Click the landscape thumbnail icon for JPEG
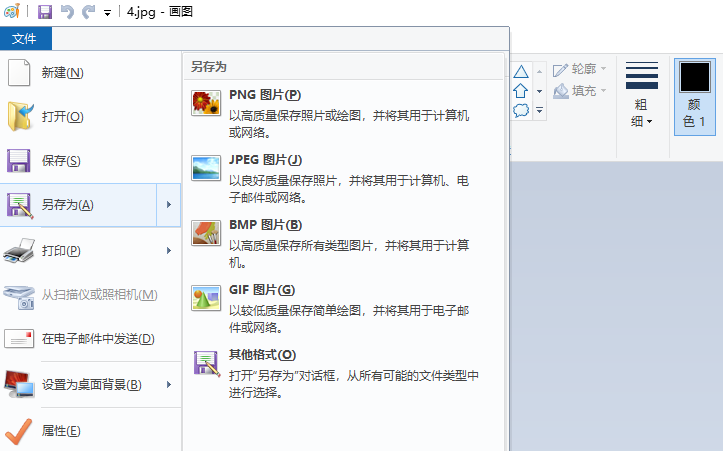Image resolution: width=723 pixels, height=451 pixels. pos(206,168)
